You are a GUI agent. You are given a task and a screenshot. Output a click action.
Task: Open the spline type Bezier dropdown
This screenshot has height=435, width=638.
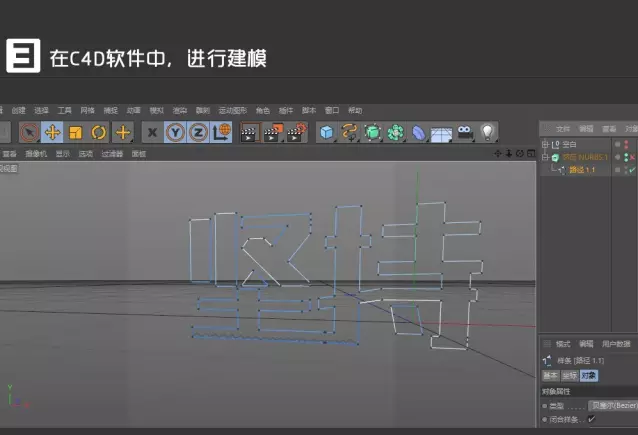coord(613,406)
